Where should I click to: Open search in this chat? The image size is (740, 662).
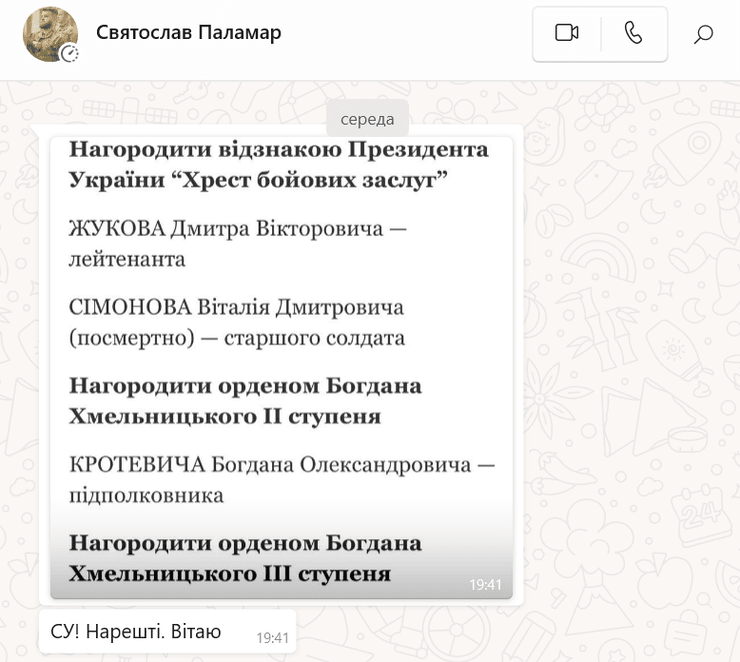click(703, 34)
